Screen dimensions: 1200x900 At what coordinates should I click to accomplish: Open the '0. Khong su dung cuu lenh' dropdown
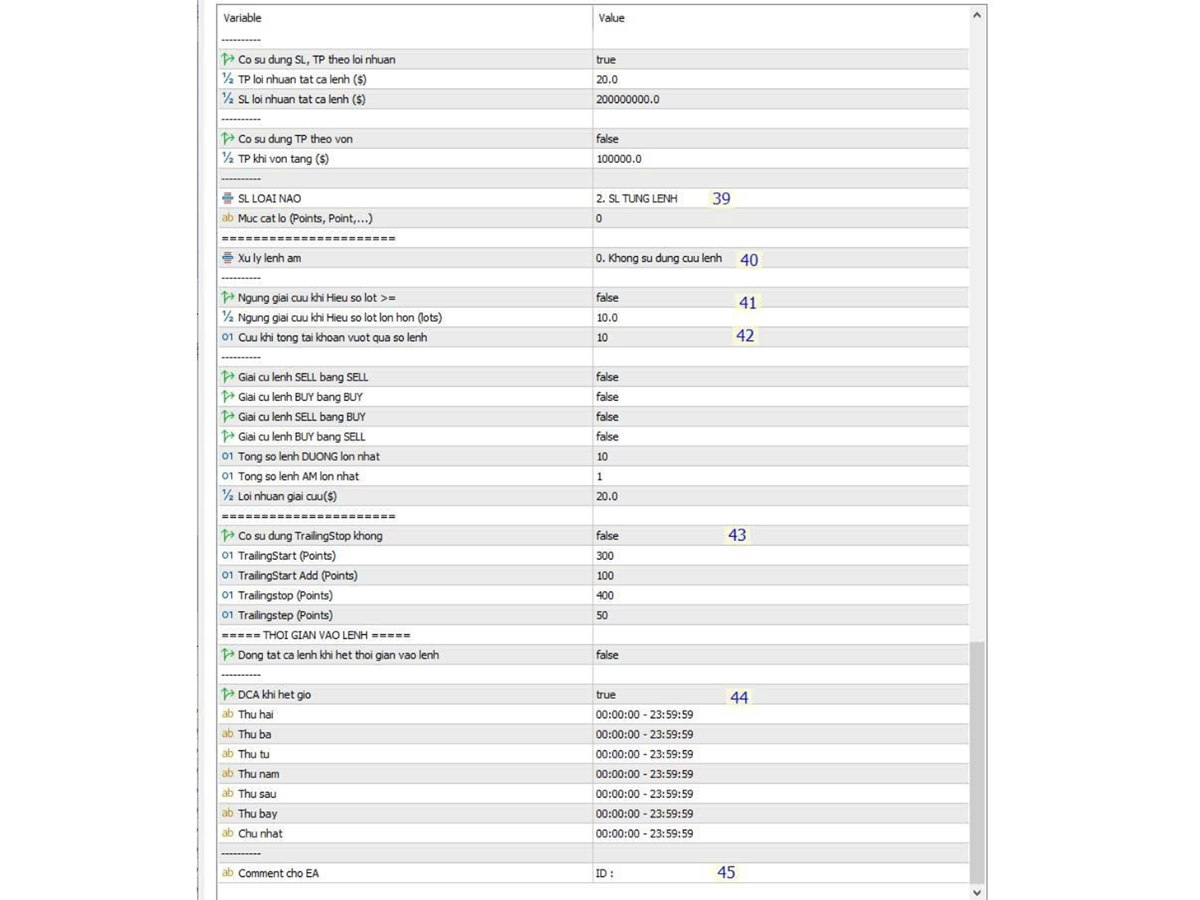658,258
